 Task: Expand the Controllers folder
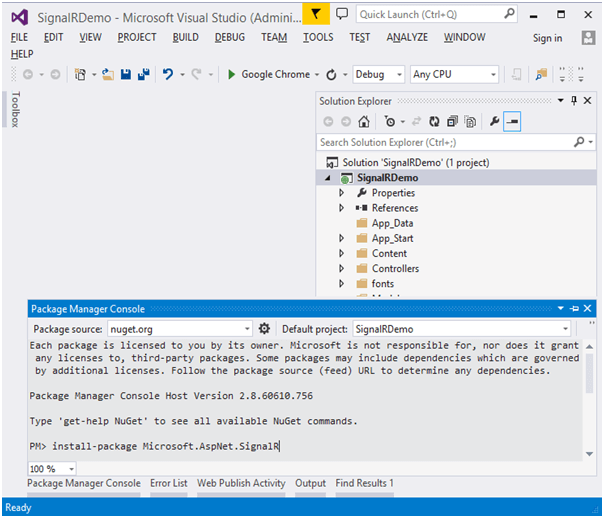click(341, 268)
